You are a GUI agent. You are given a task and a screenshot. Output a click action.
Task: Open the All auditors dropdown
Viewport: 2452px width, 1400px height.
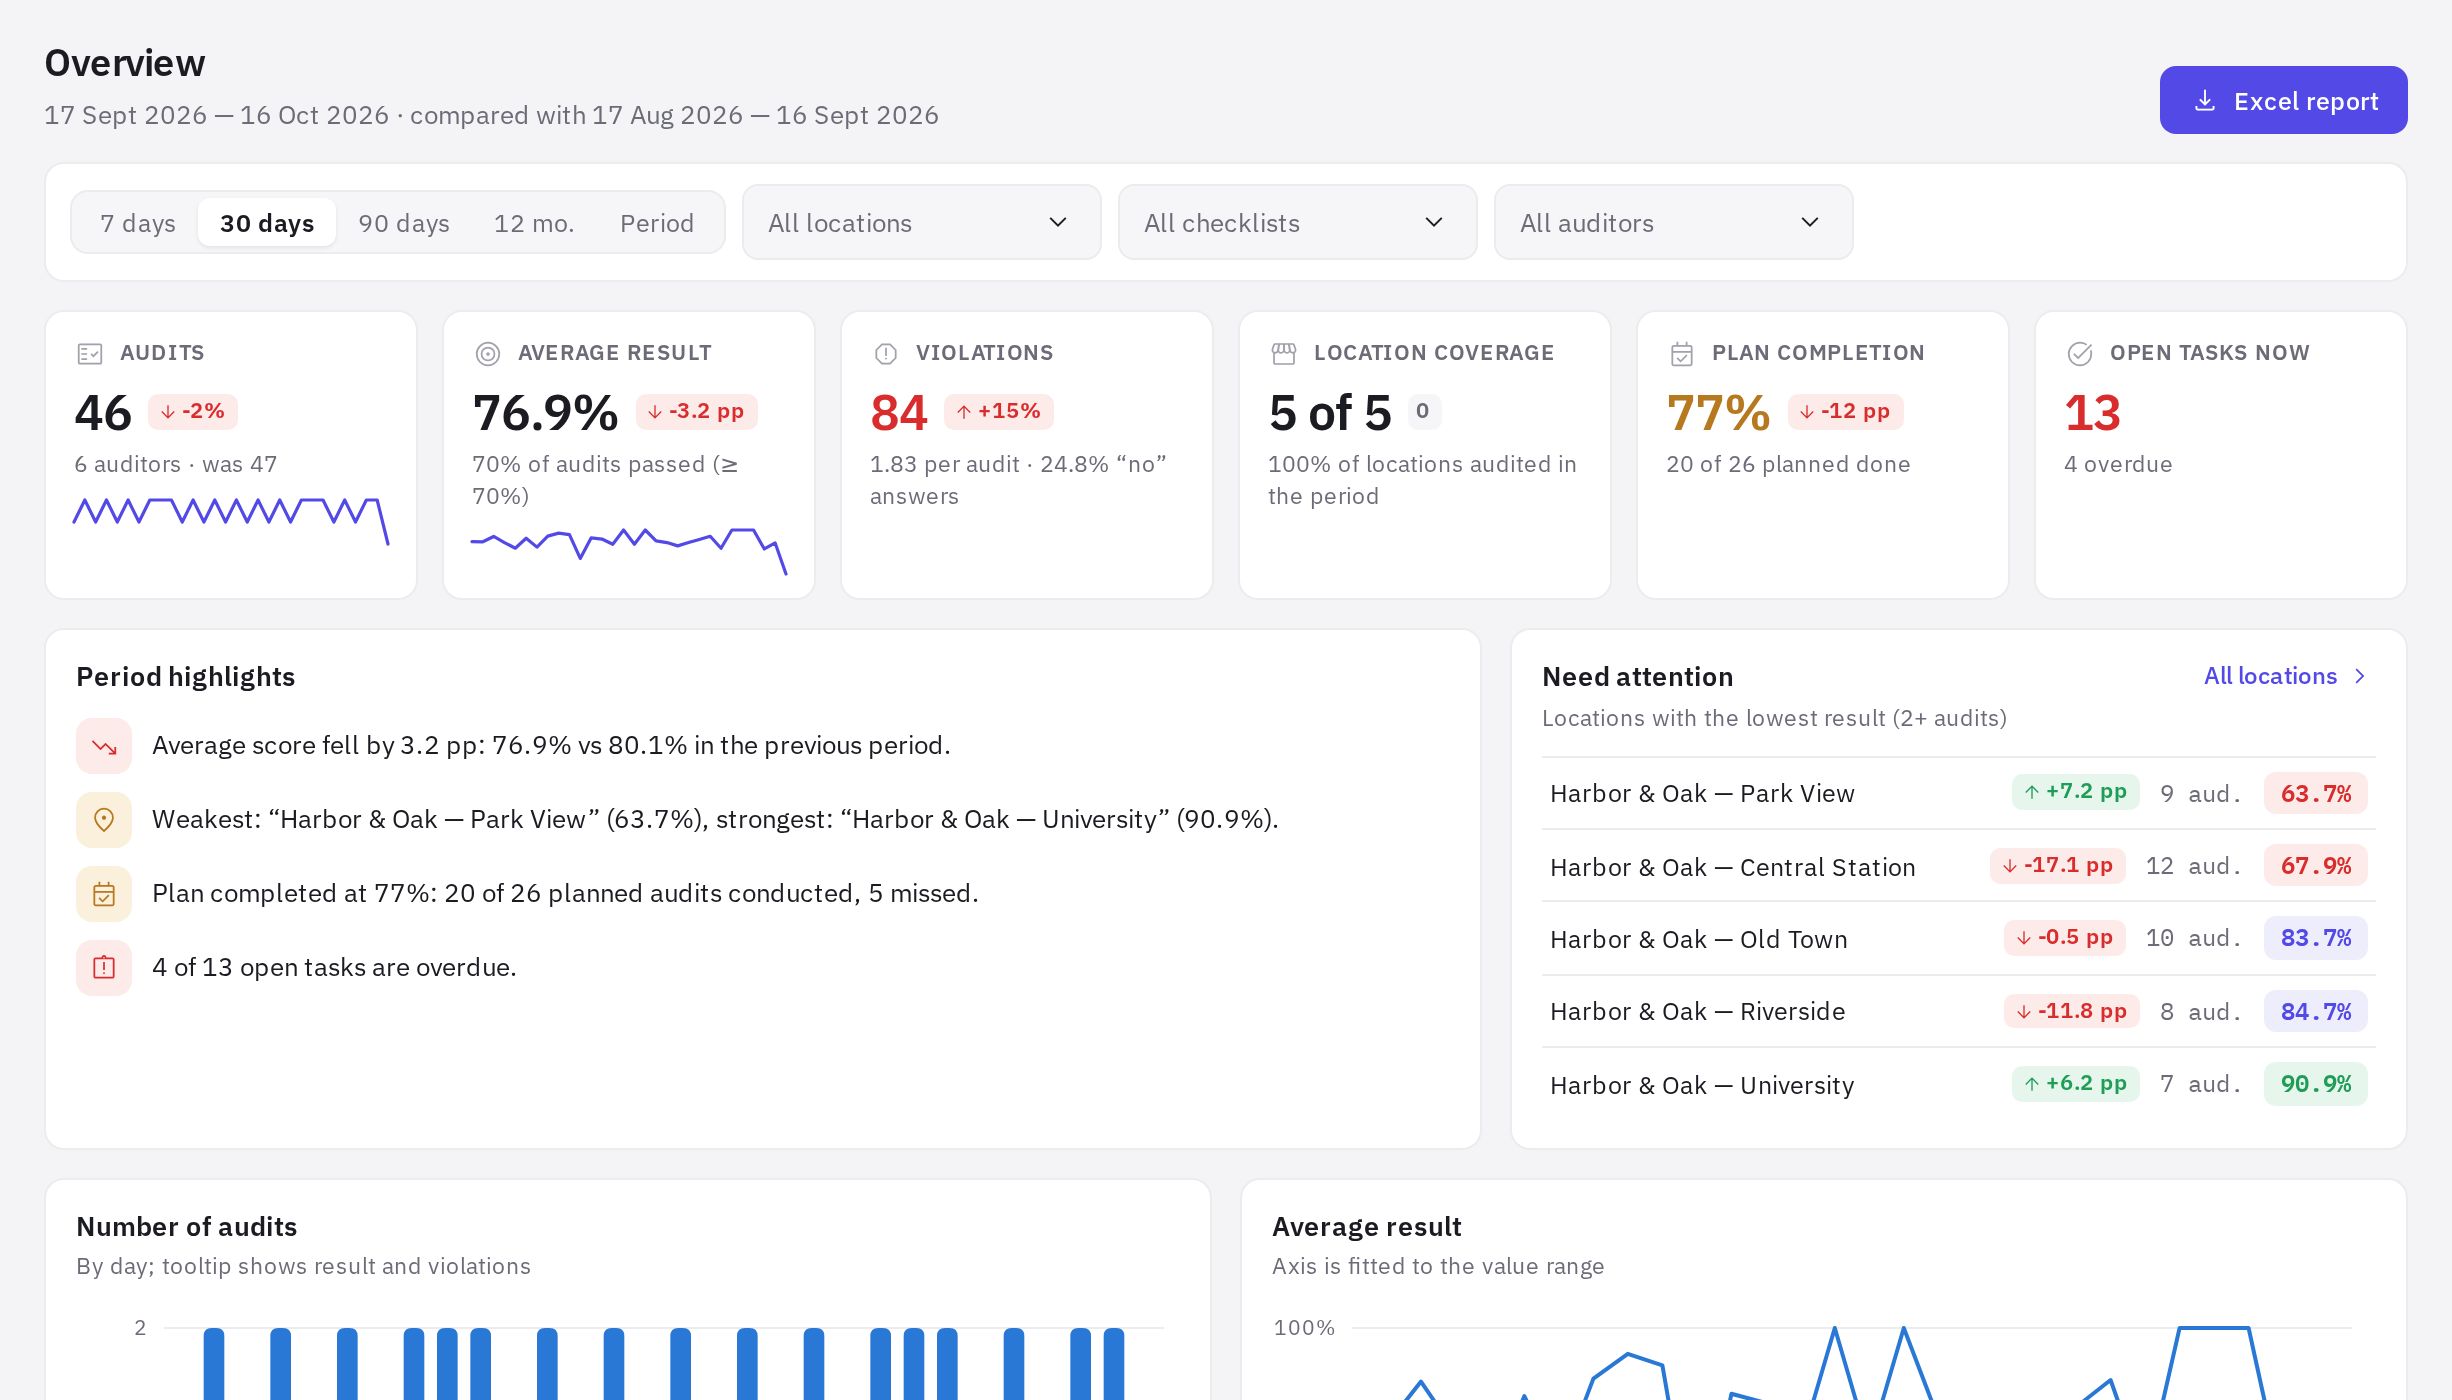[x=1673, y=222]
